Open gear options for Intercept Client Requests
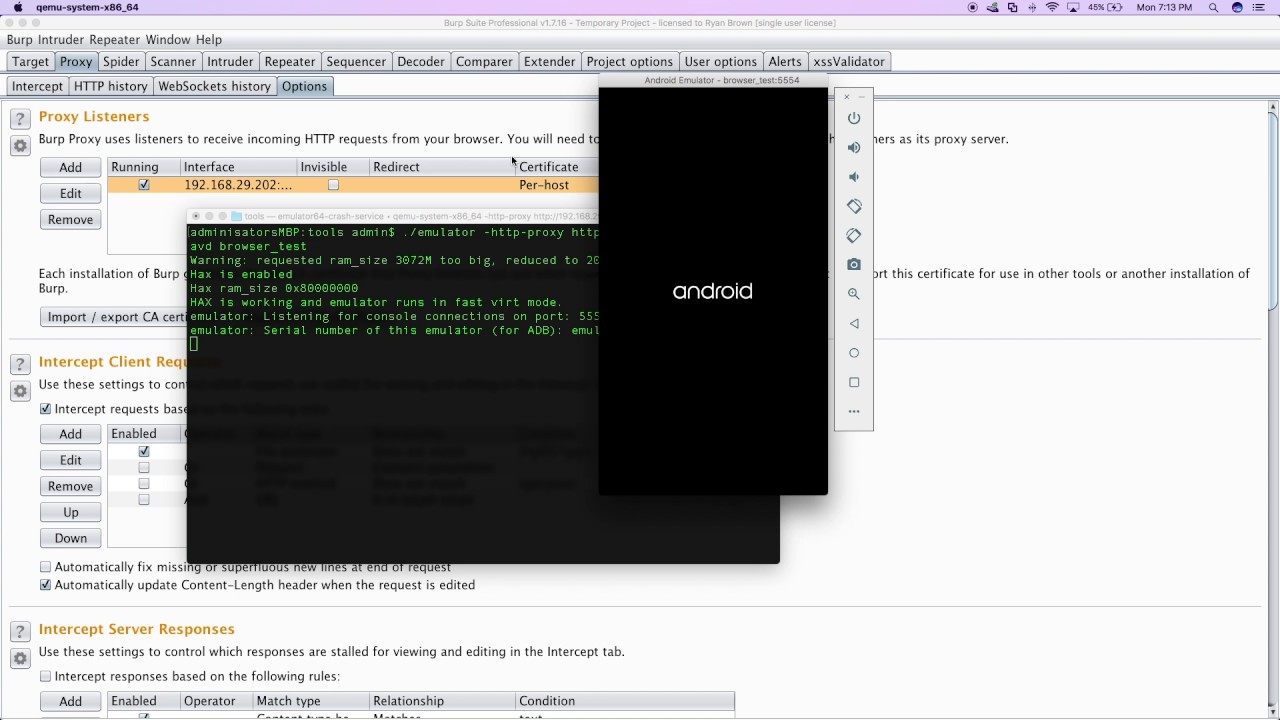The image size is (1280, 720). 20,391
